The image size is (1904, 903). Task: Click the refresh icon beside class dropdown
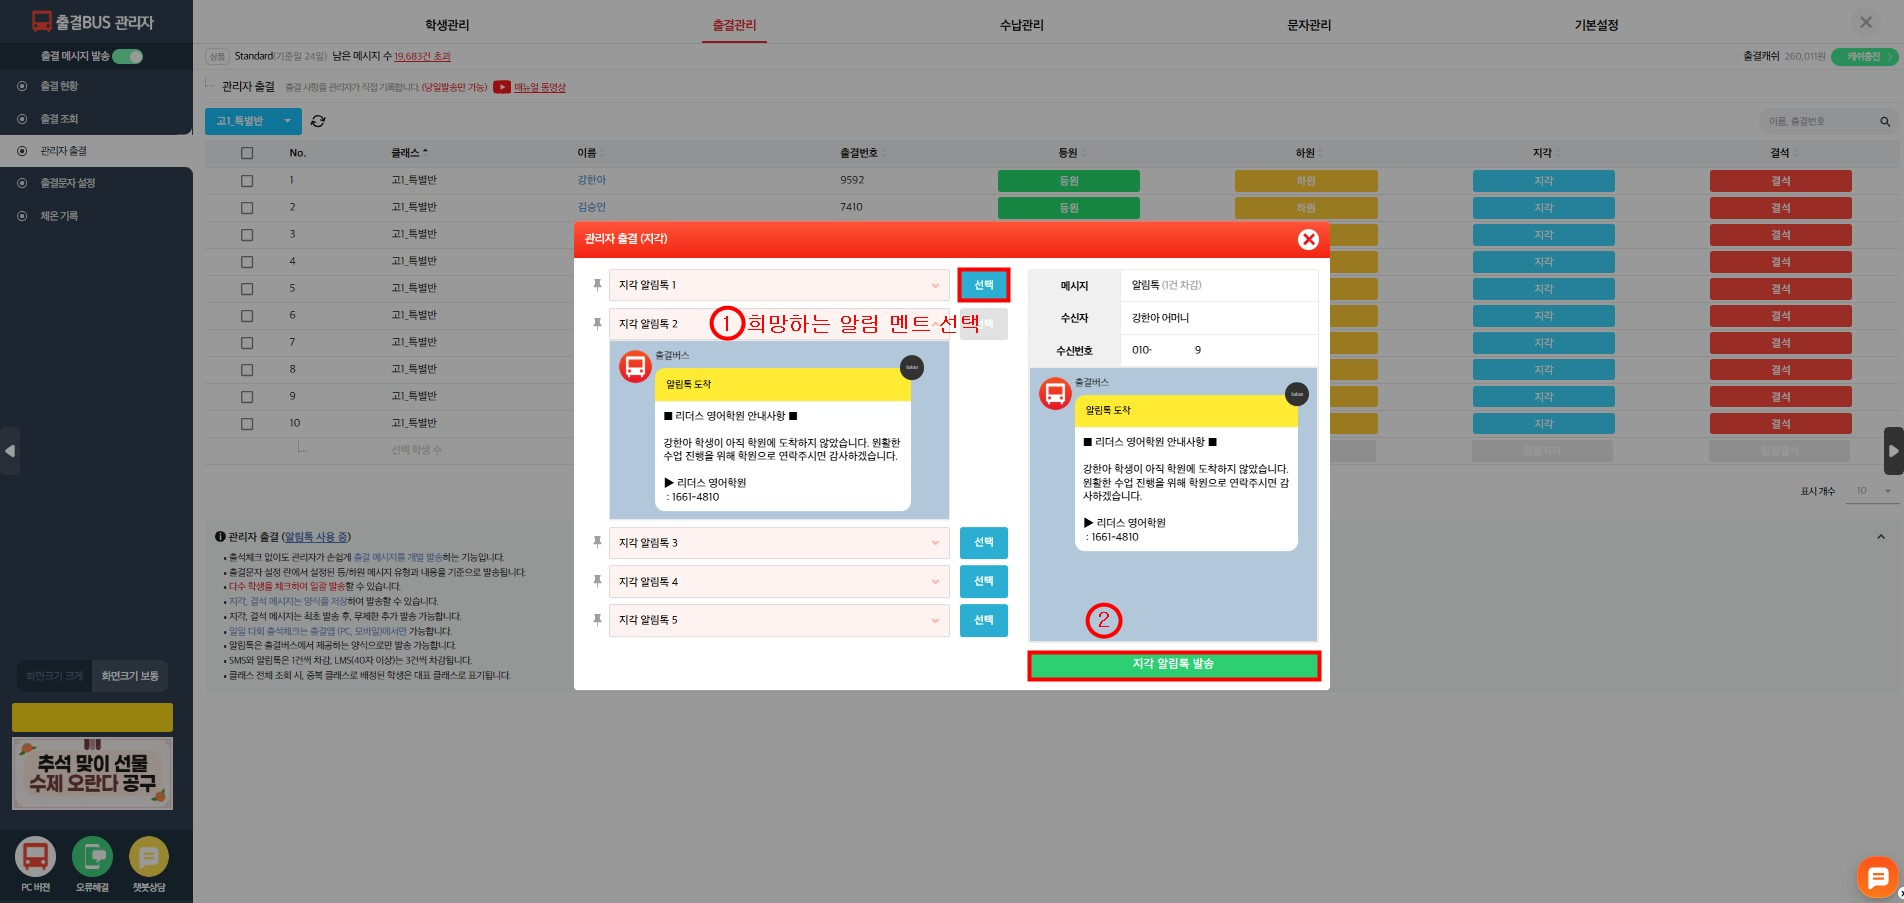click(318, 121)
